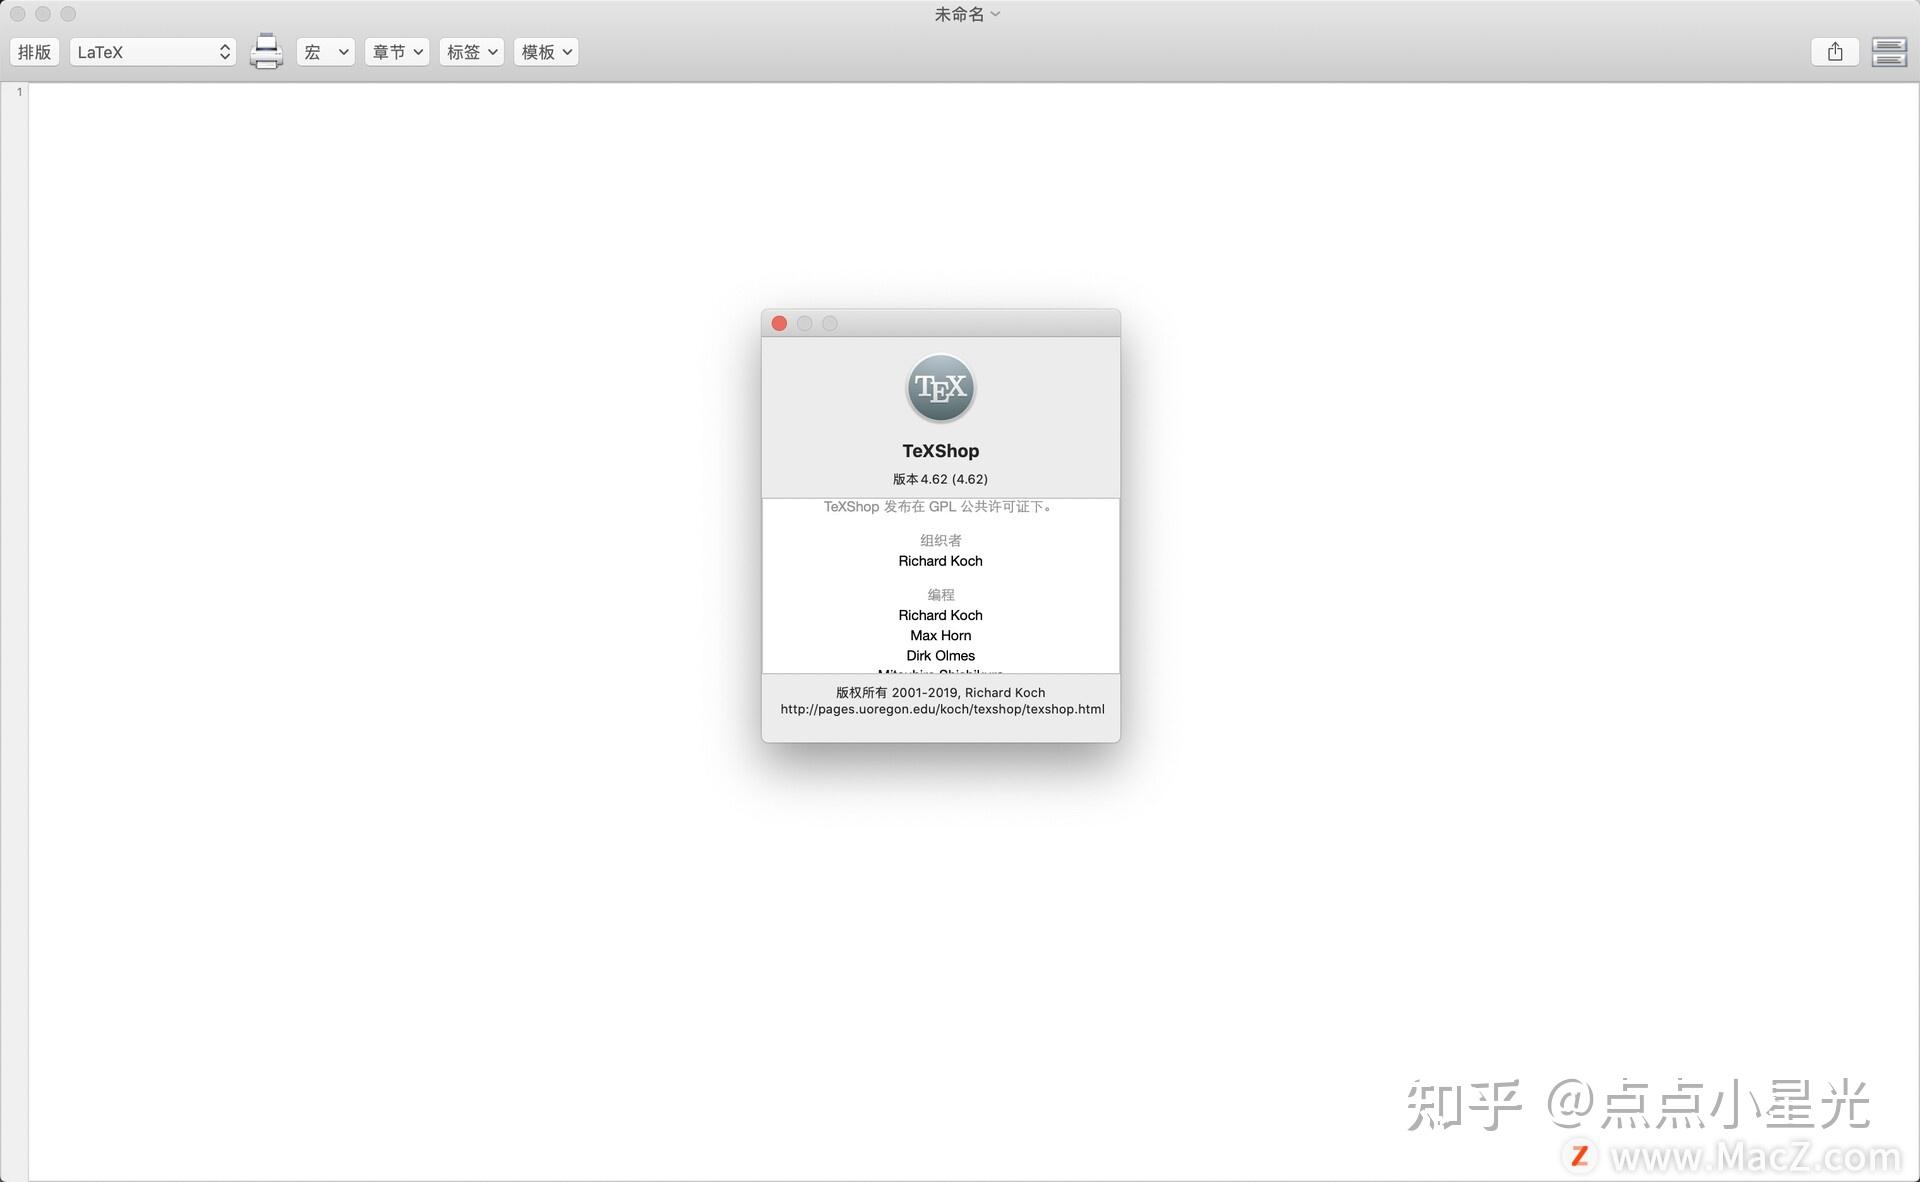Click the TeXShop TeX logo icon
Image resolution: width=1920 pixels, height=1182 pixels.
tap(940, 388)
